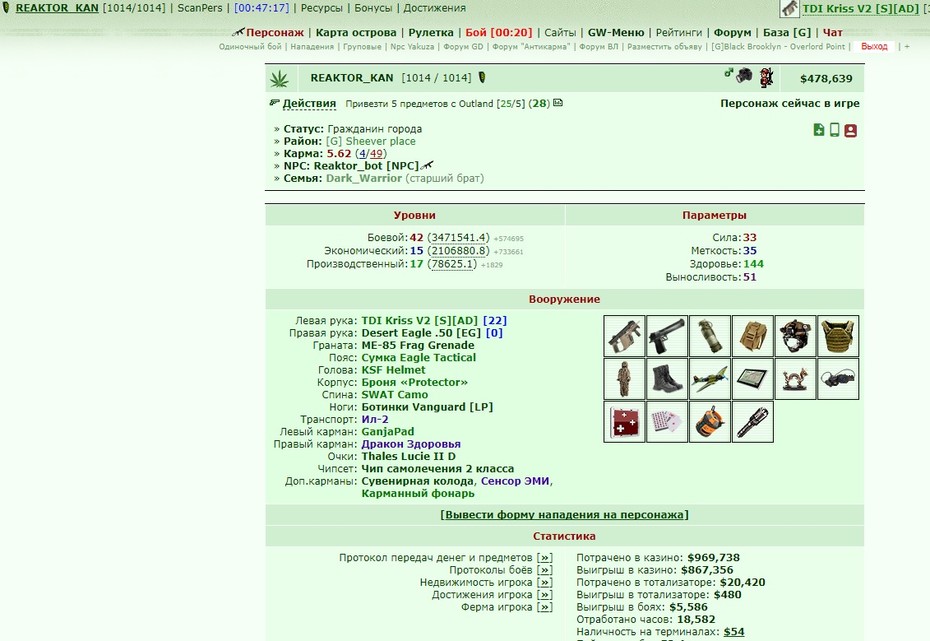
Task: Click Разместить объяву link
Action: (664, 46)
